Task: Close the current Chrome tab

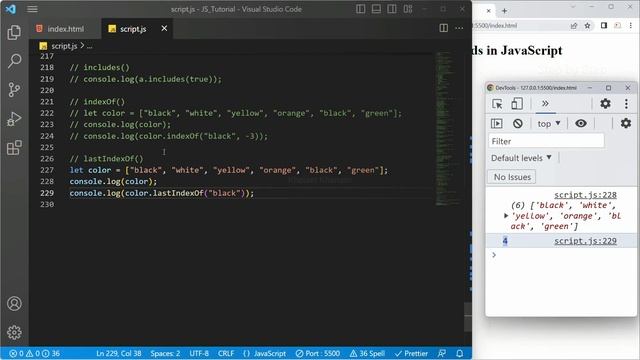Action: point(488,11)
